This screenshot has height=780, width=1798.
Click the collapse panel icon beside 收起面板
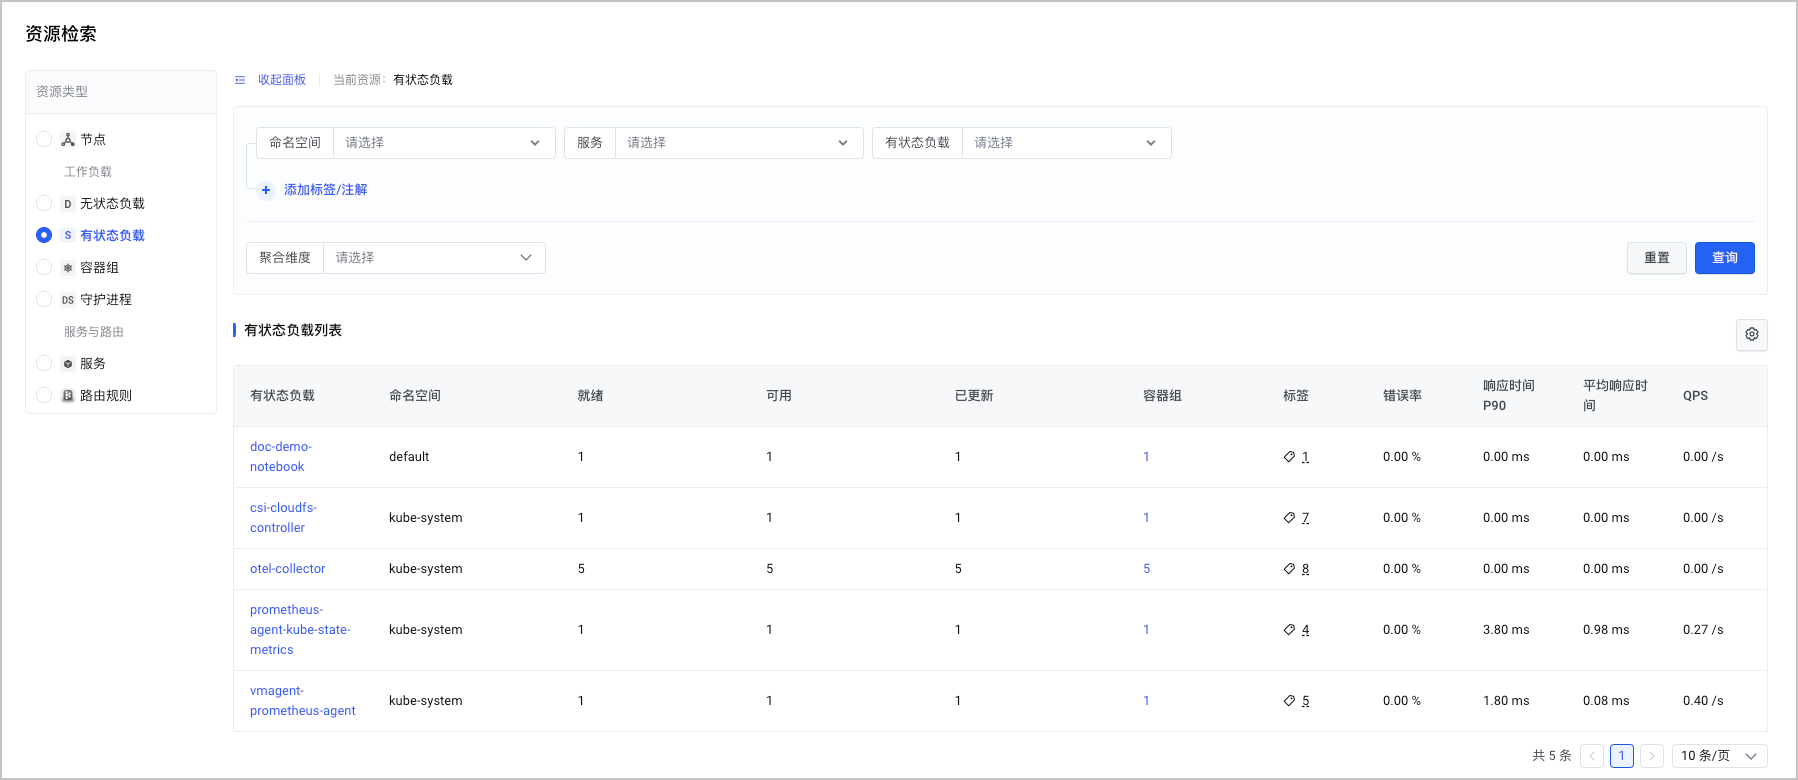240,80
